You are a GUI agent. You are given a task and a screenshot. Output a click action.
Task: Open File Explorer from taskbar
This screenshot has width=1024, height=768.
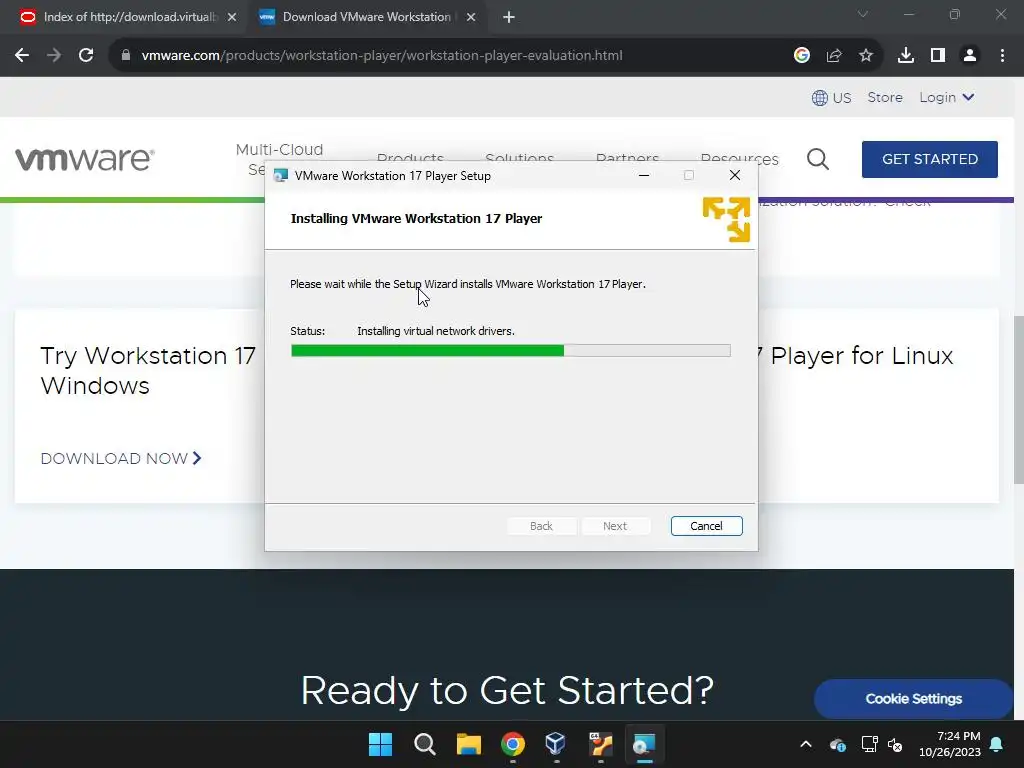[468, 744]
